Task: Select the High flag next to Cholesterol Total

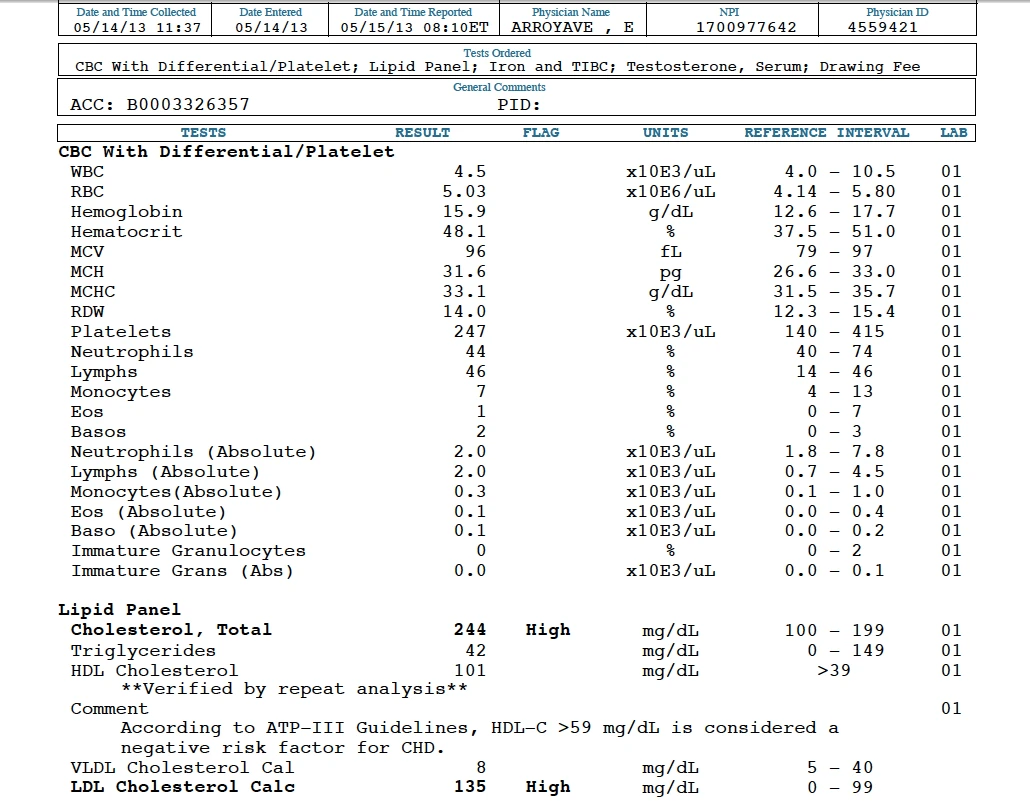Action: [x=549, y=630]
